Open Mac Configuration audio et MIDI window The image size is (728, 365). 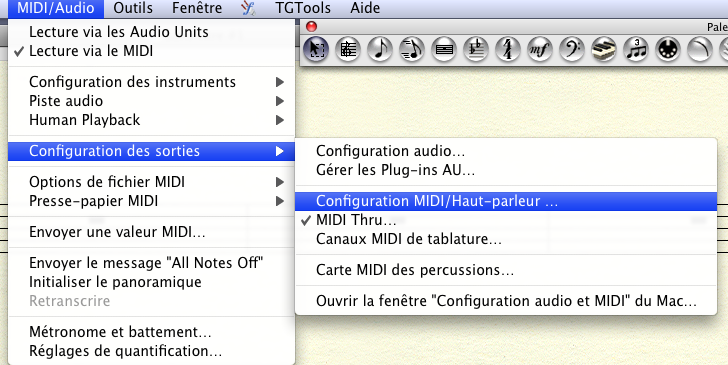(x=506, y=301)
